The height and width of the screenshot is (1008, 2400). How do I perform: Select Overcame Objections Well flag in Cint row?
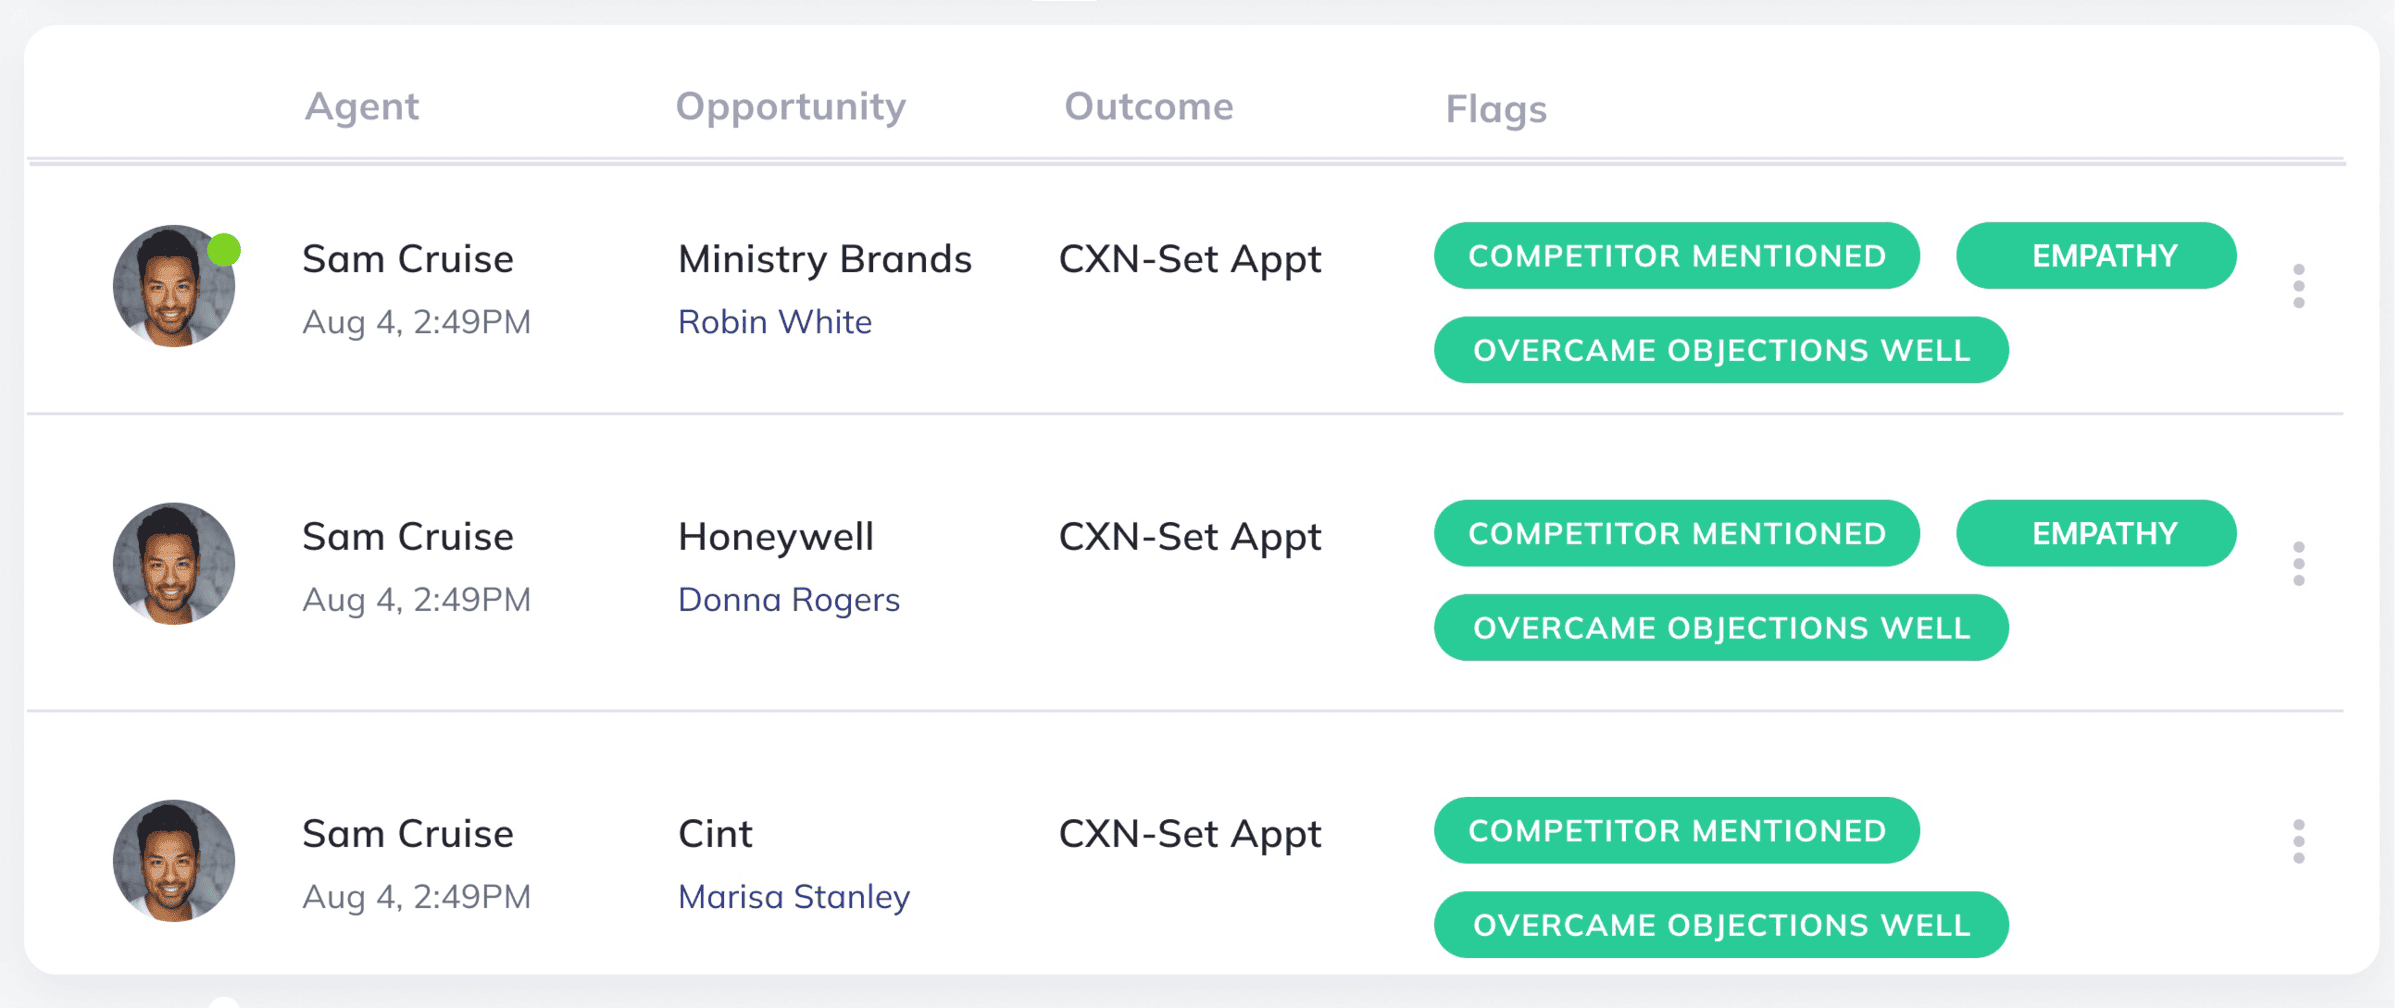(x=1721, y=925)
